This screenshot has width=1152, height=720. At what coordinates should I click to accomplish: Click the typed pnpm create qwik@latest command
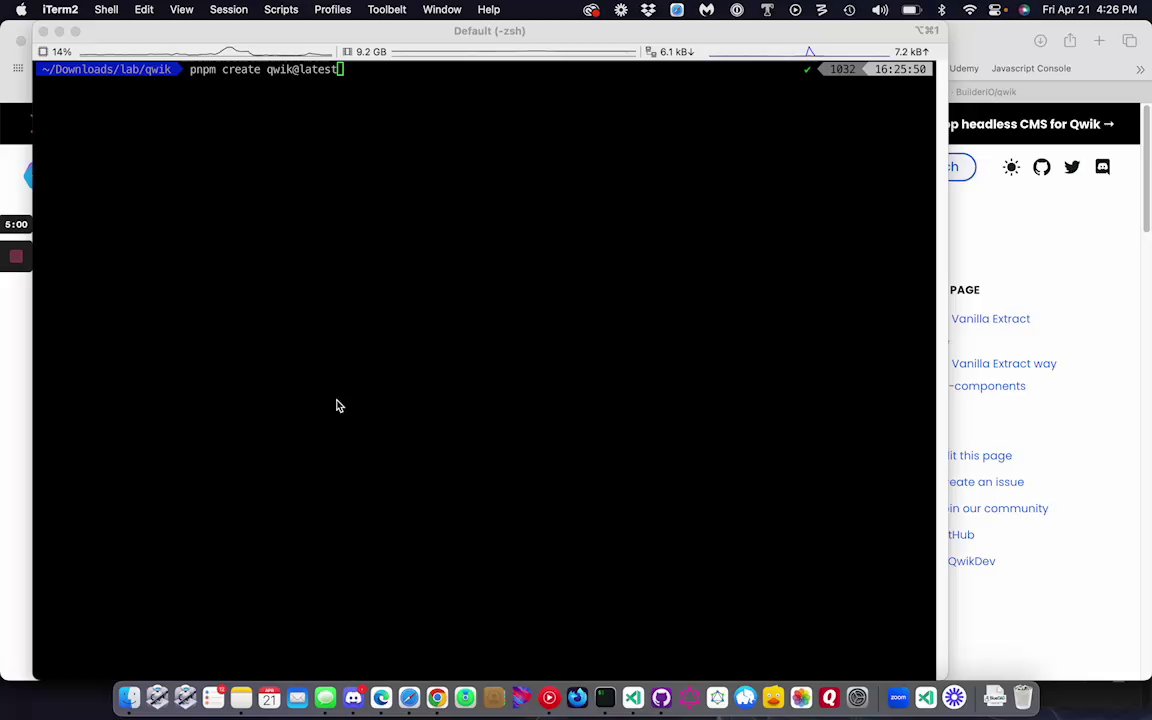coord(263,69)
